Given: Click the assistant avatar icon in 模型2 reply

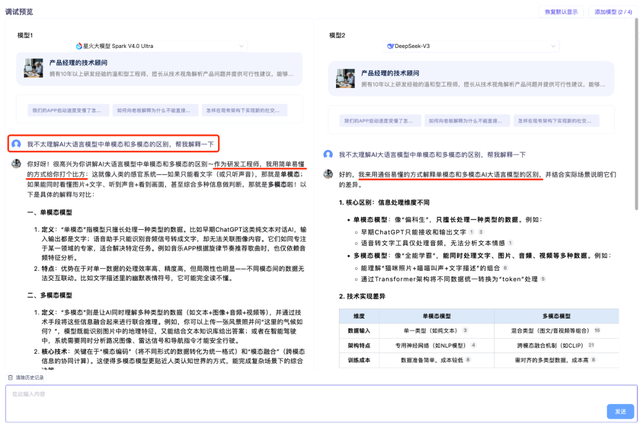Looking at the screenshot, I should (x=328, y=174).
